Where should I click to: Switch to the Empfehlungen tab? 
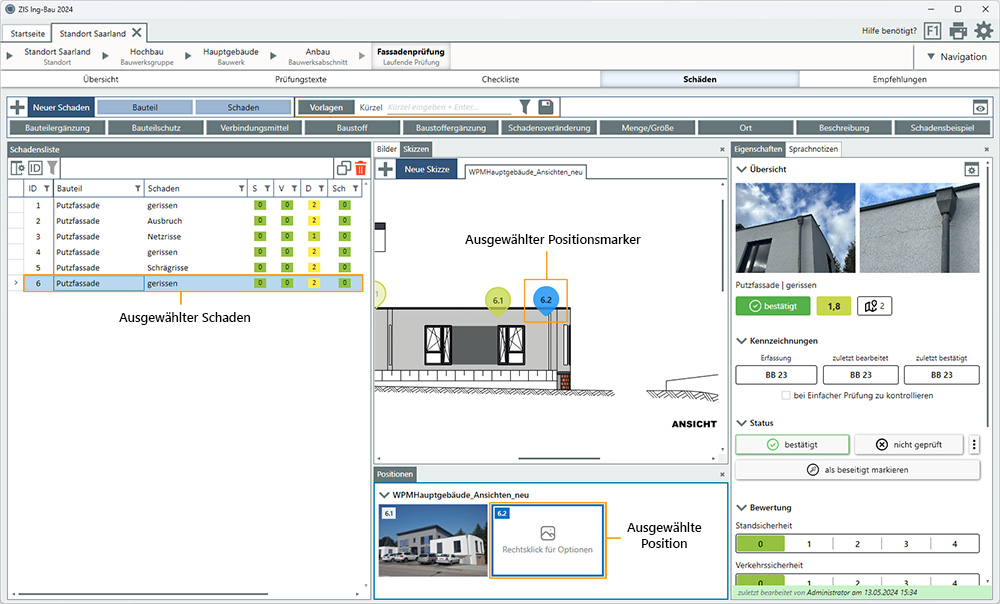[x=899, y=79]
